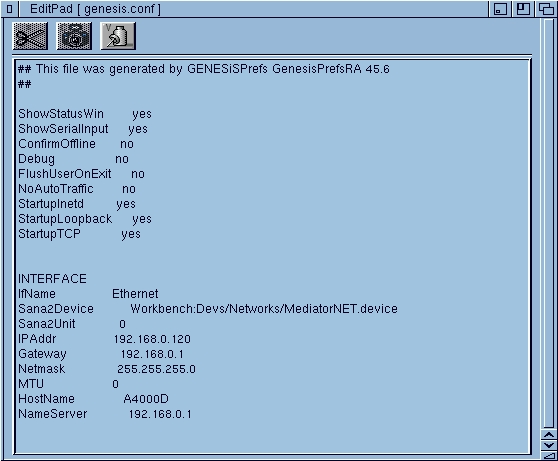Click the zoom gadget in title bar

[x=523, y=9]
